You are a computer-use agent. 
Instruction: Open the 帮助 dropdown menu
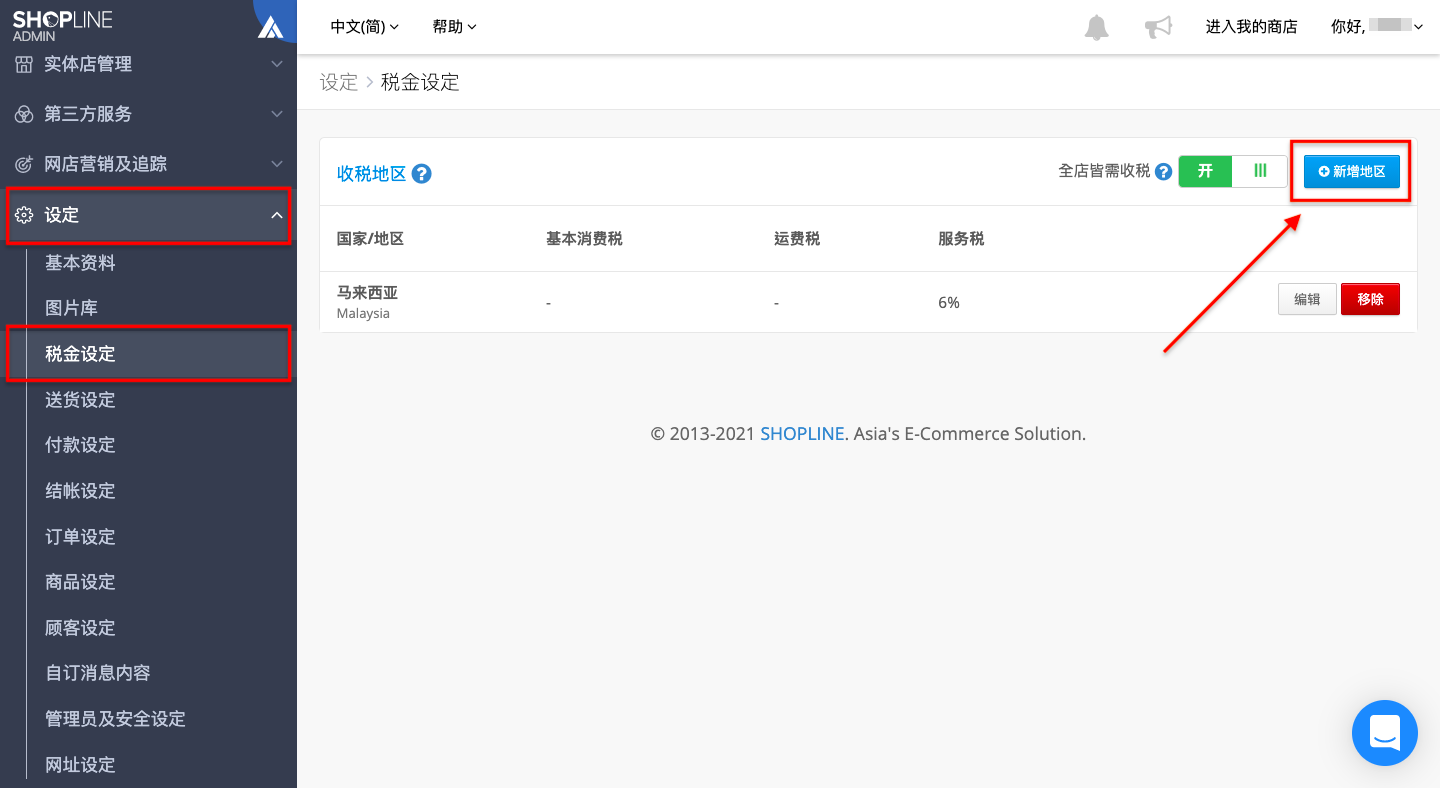(x=454, y=27)
